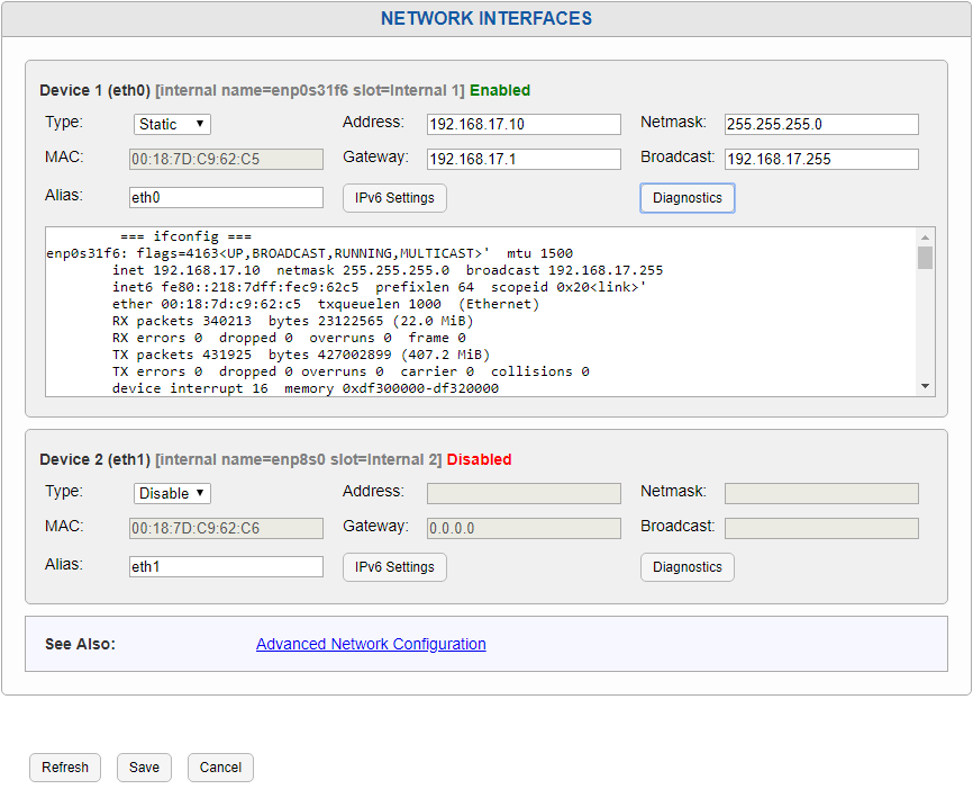Run Diagnostics for Device 1
Viewport: 972px width, 787px height.
tap(687, 198)
